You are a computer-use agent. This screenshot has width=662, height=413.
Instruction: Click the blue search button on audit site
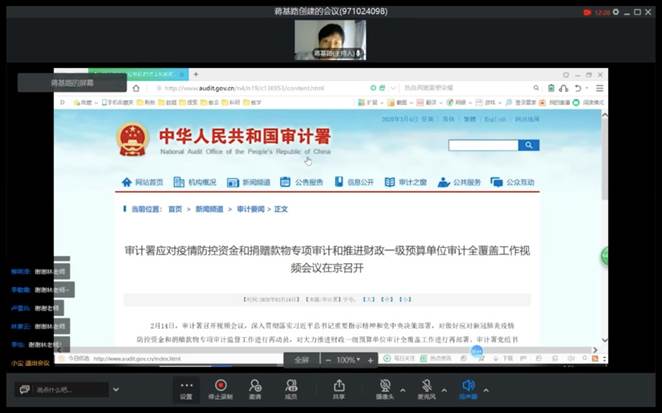pos(529,145)
